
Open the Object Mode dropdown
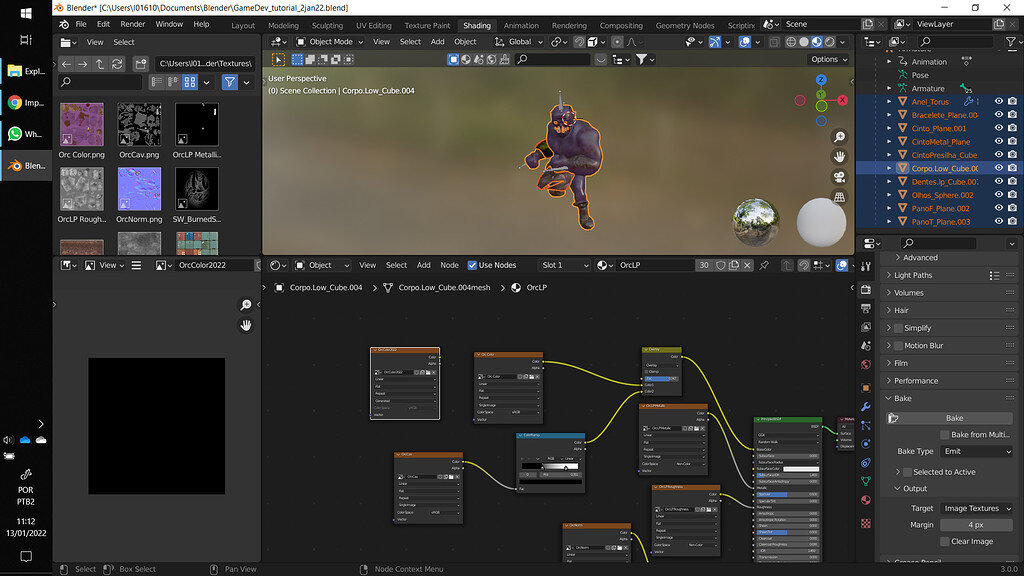330,42
